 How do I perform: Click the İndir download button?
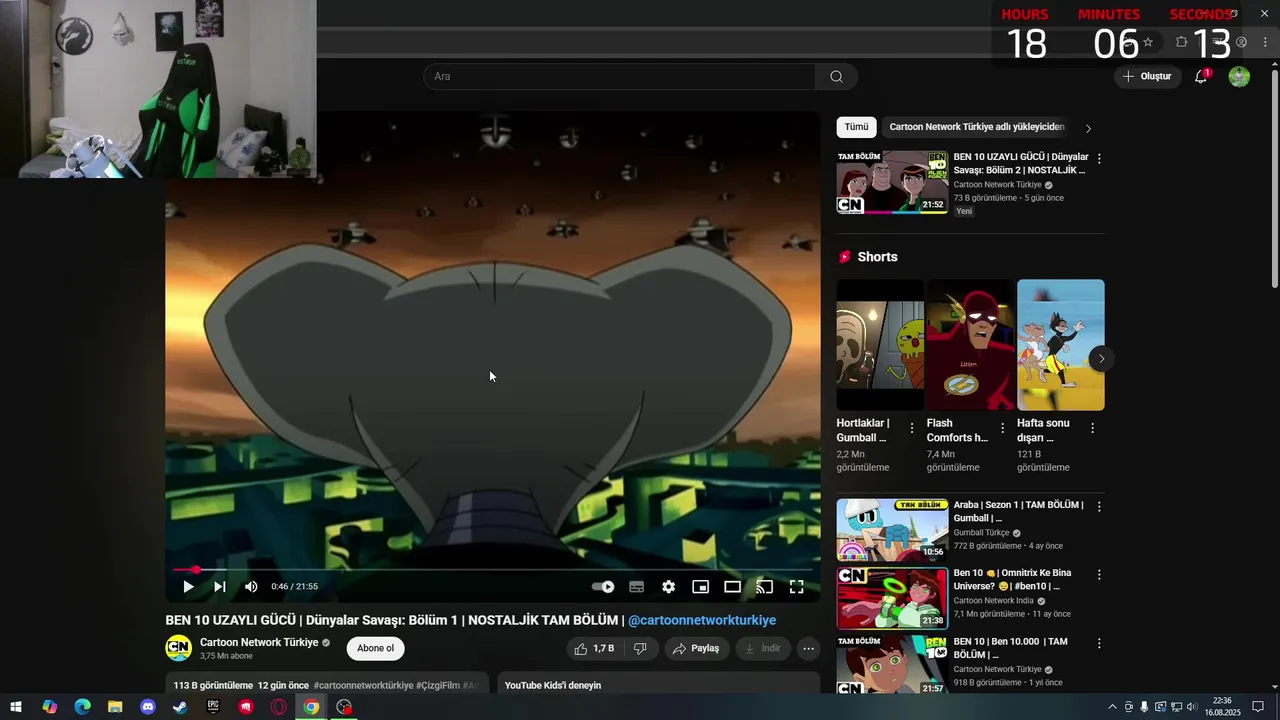click(762, 648)
